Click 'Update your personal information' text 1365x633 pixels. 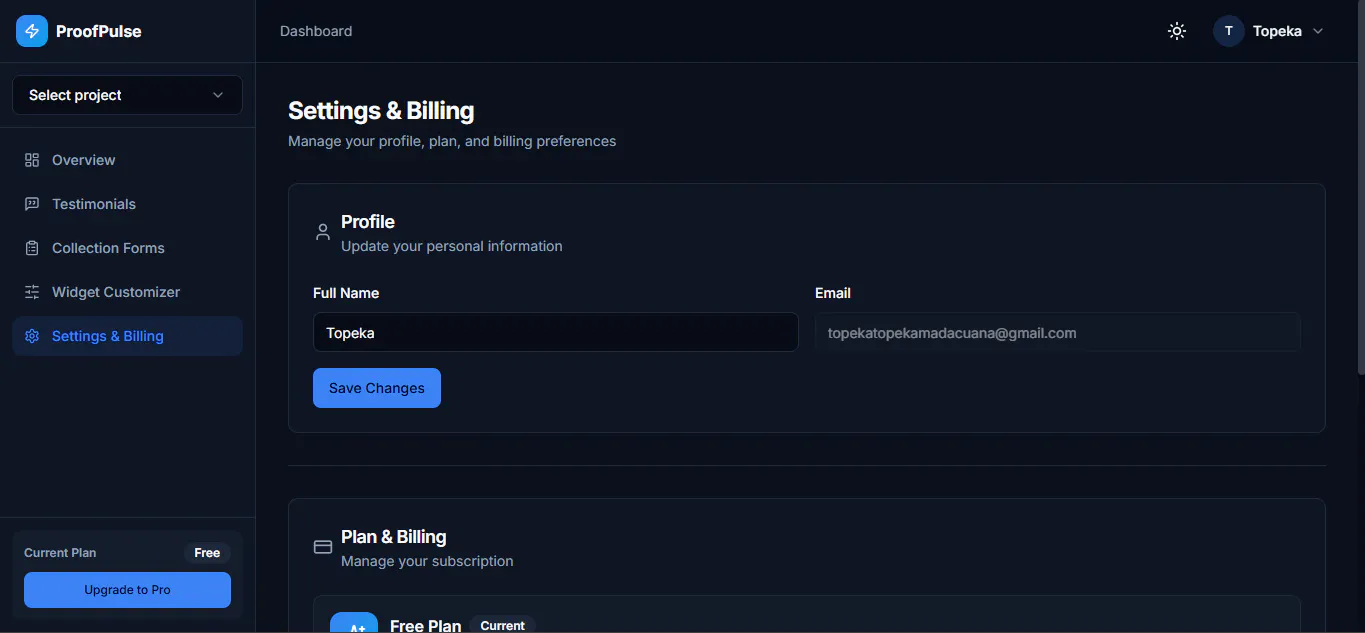click(452, 246)
